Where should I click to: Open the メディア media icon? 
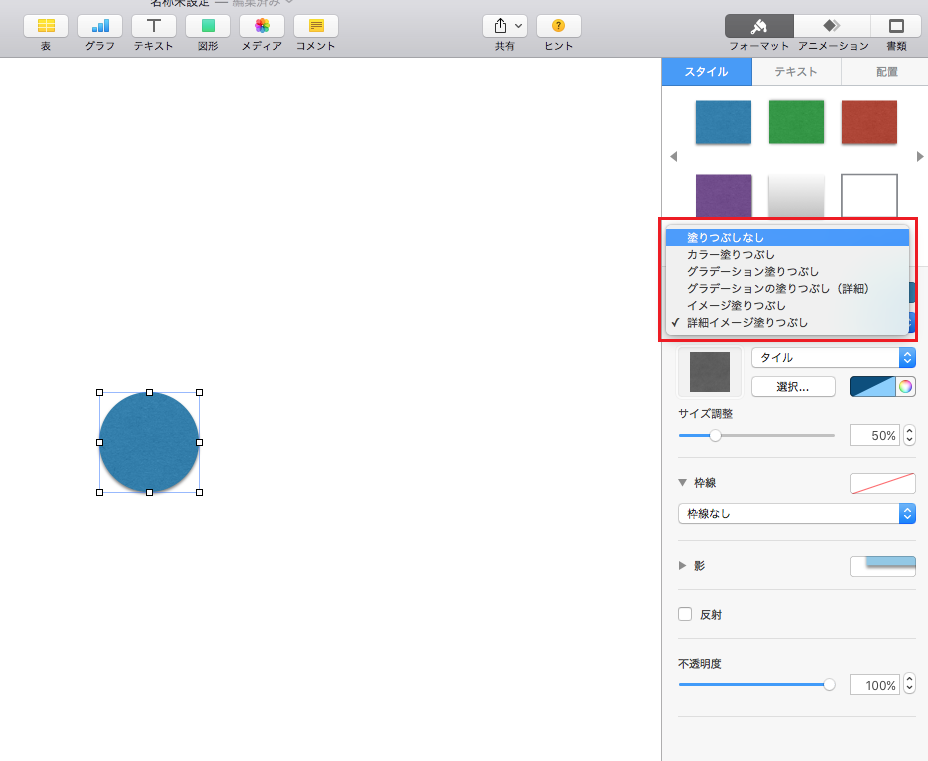pos(262,26)
